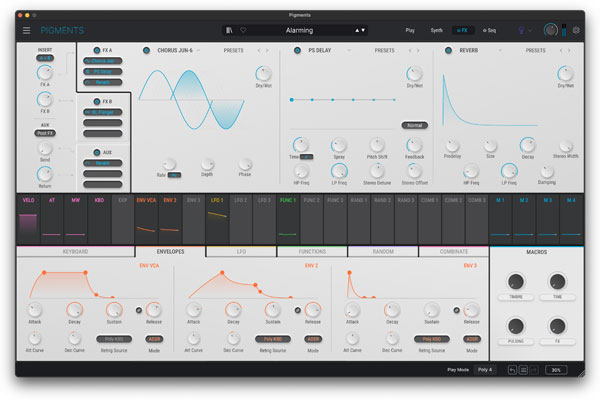This screenshot has width=600, height=400.
Task: Open the settings gear icon
Action: [x=576, y=30]
